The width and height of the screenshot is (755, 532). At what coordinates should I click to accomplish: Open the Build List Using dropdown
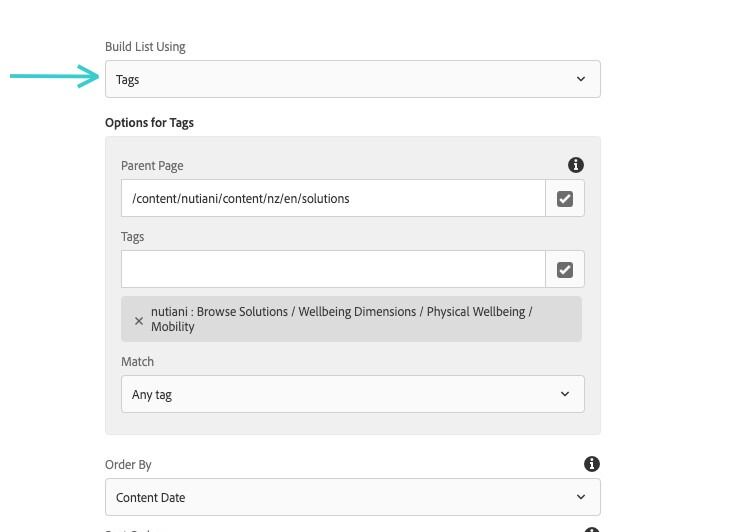click(352, 79)
